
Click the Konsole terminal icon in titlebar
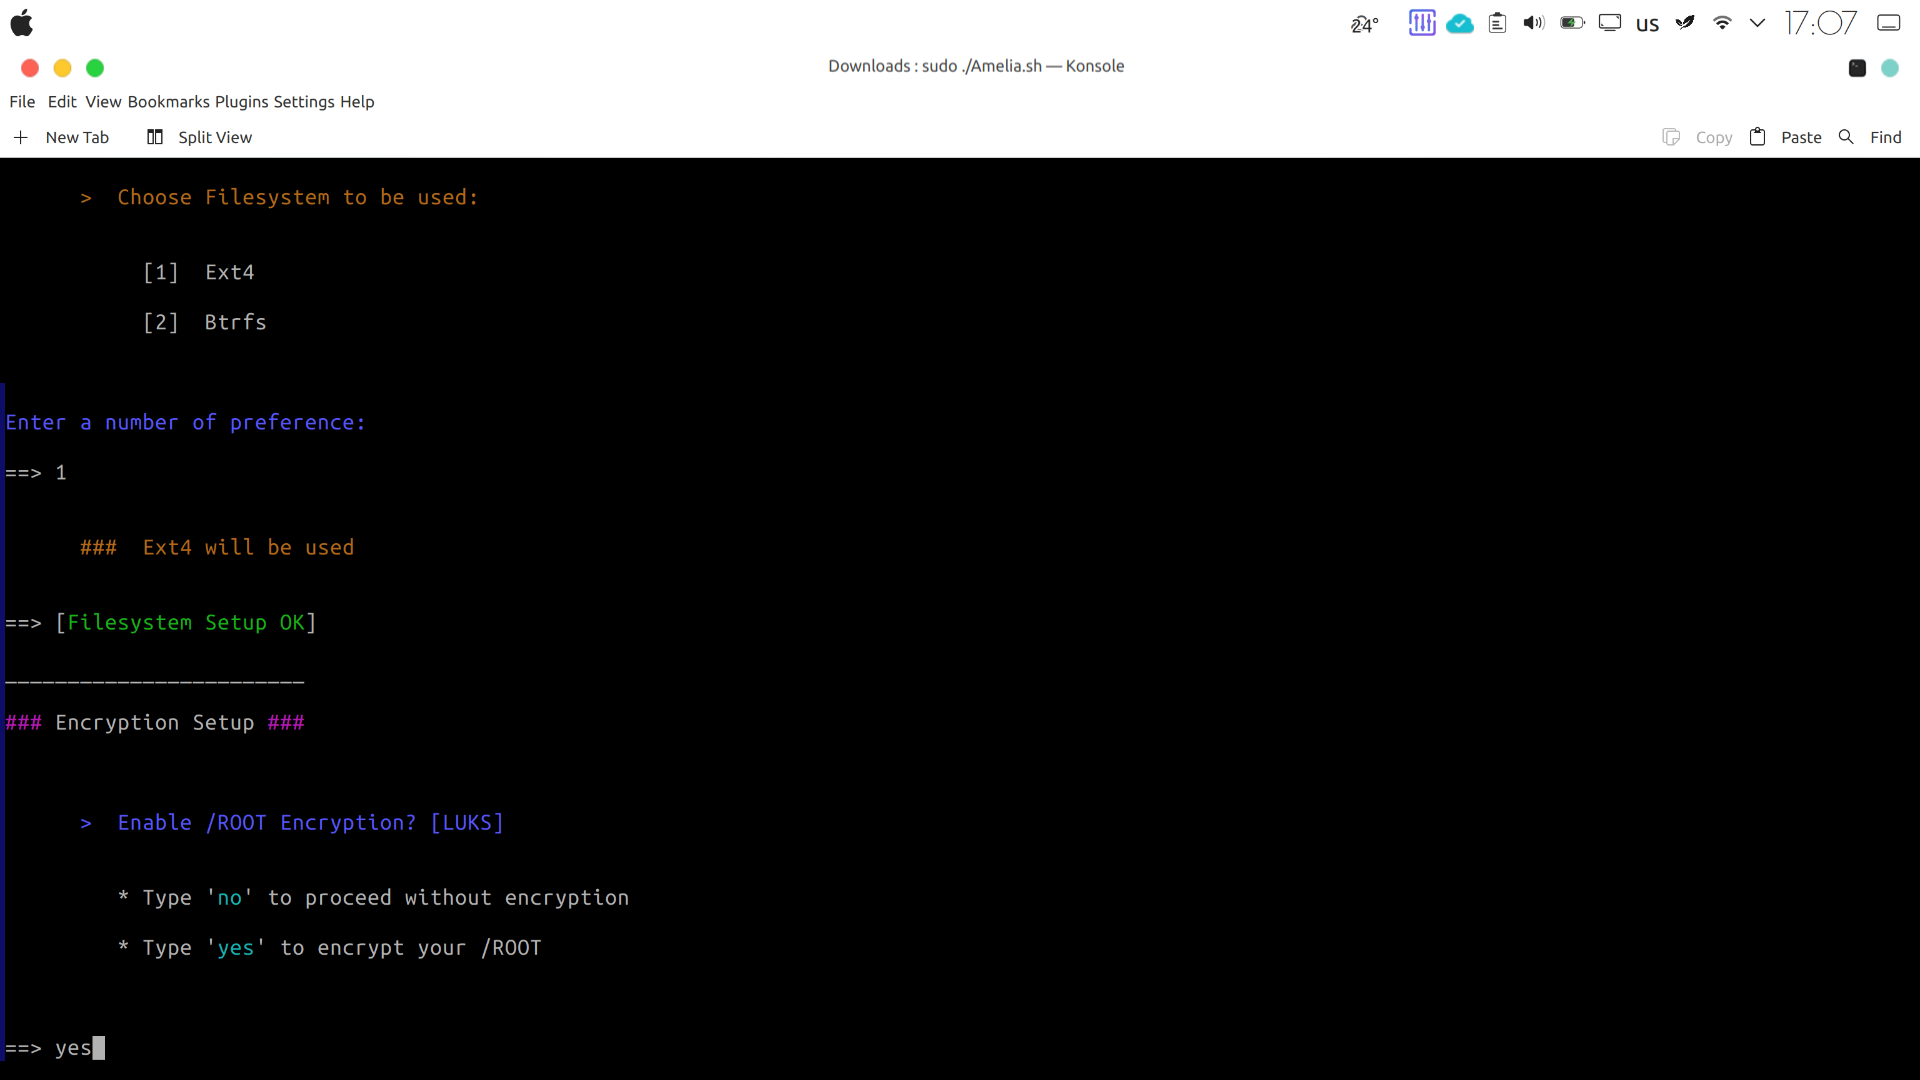[x=1857, y=68]
